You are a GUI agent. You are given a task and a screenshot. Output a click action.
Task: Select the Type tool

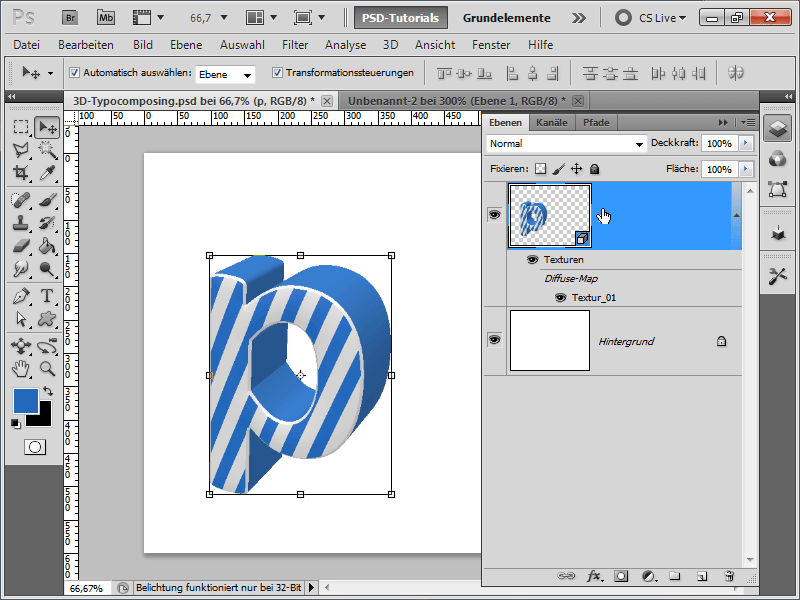point(47,296)
